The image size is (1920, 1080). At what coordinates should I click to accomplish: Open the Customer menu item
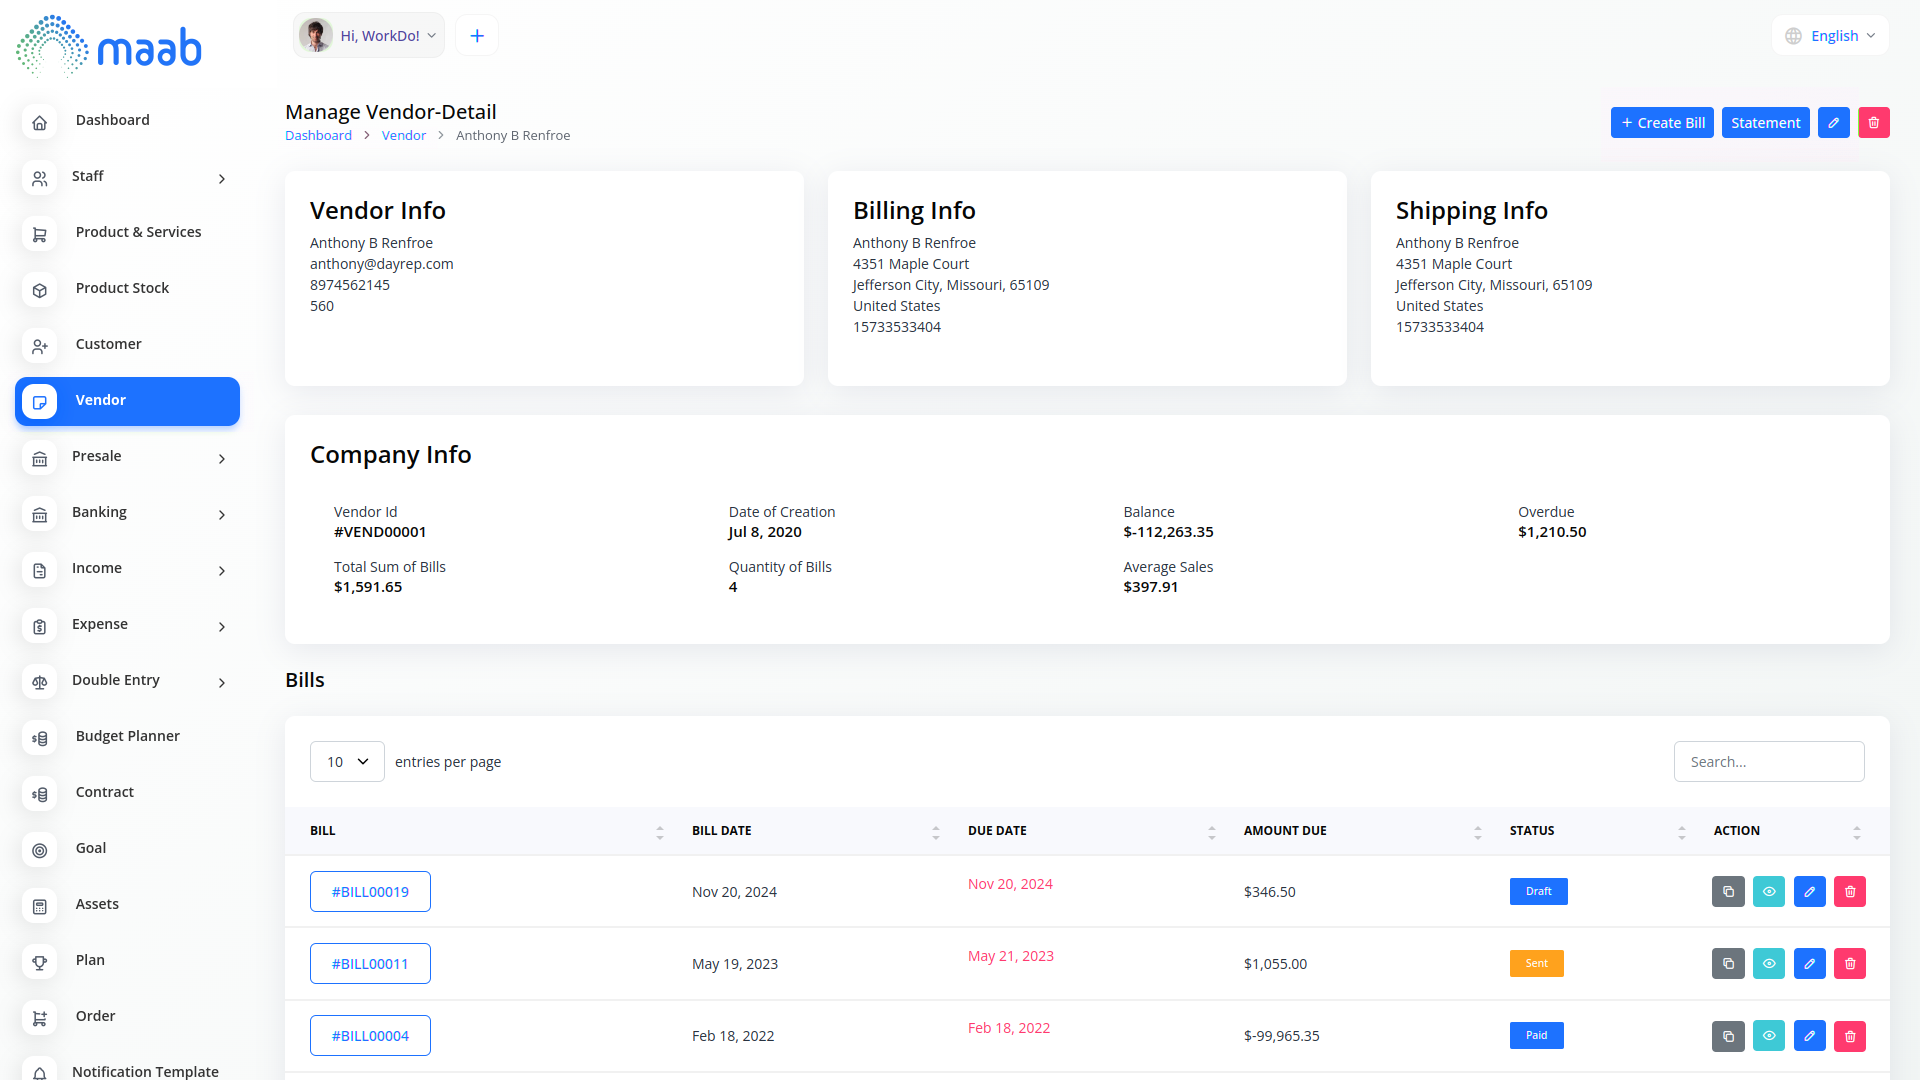(x=108, y=344)
